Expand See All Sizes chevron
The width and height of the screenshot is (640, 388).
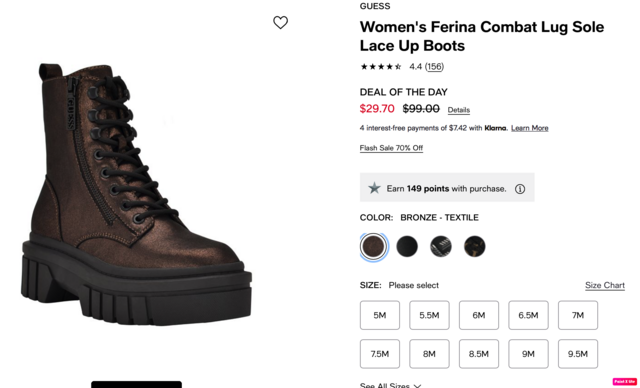[391, 385]
